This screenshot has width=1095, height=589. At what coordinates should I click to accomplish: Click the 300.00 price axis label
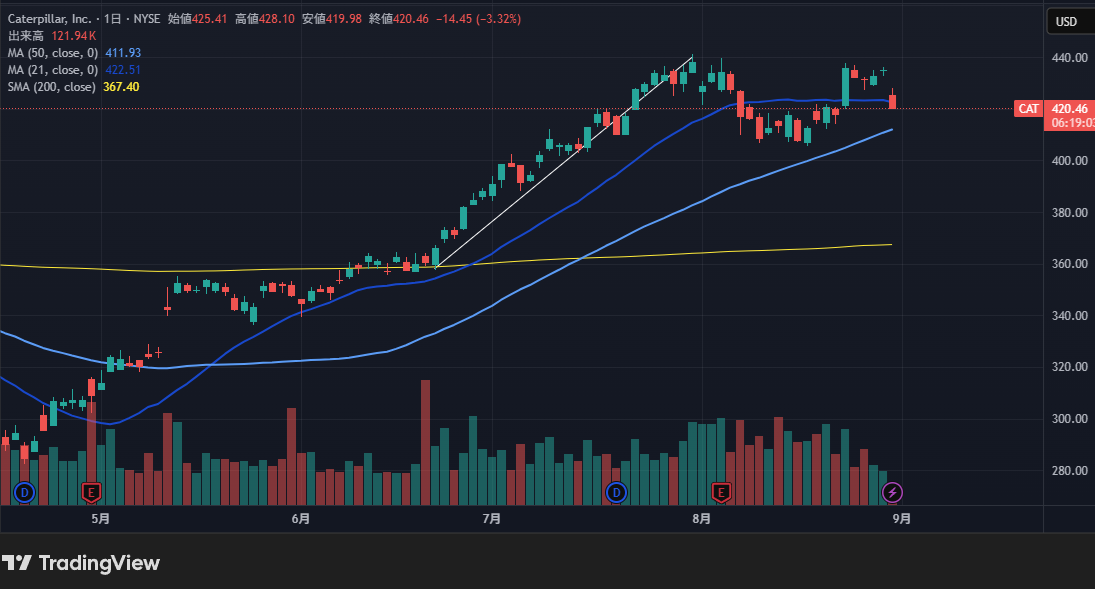(x=1070, y=419)
